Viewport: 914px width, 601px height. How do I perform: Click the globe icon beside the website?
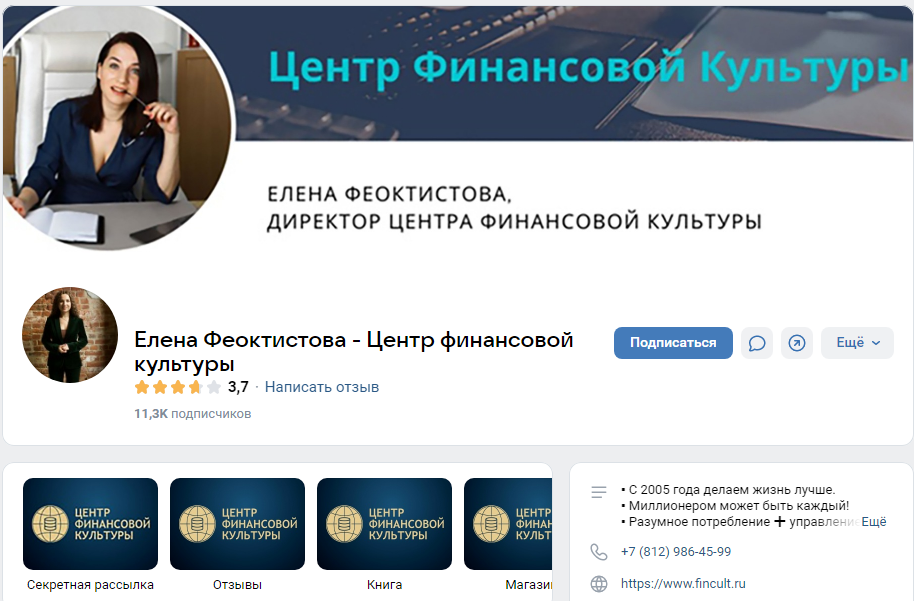tap(599, 584)
